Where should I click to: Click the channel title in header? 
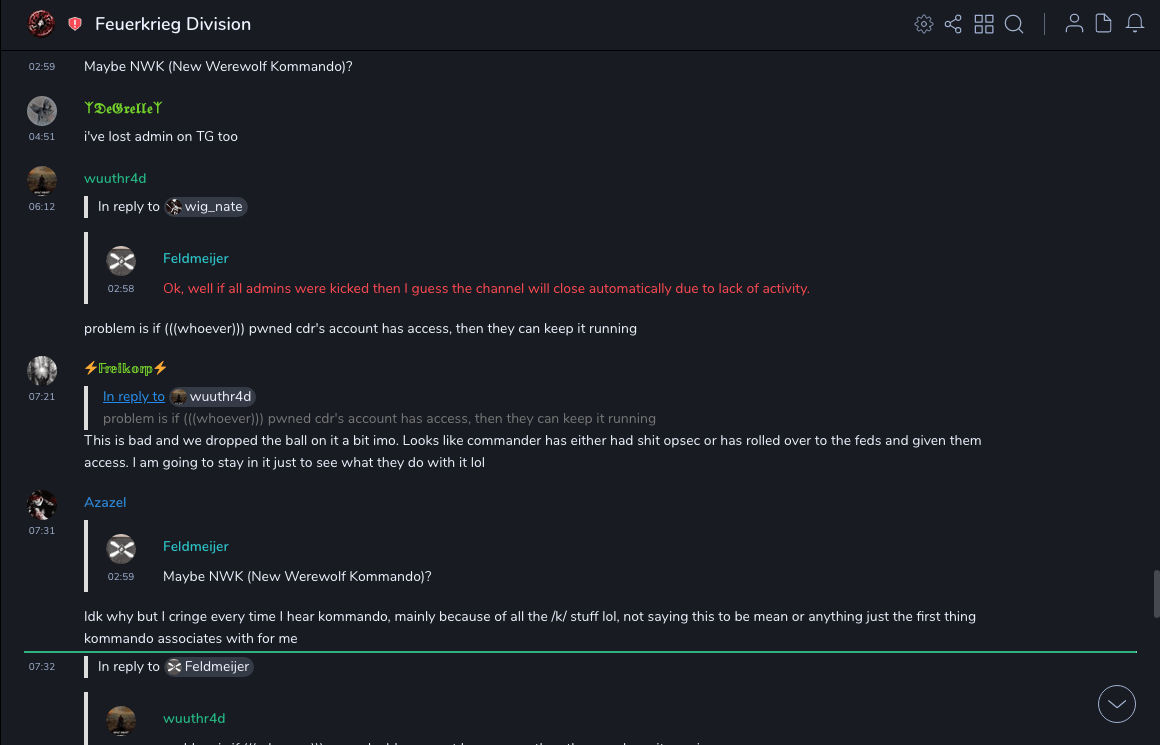173,24
